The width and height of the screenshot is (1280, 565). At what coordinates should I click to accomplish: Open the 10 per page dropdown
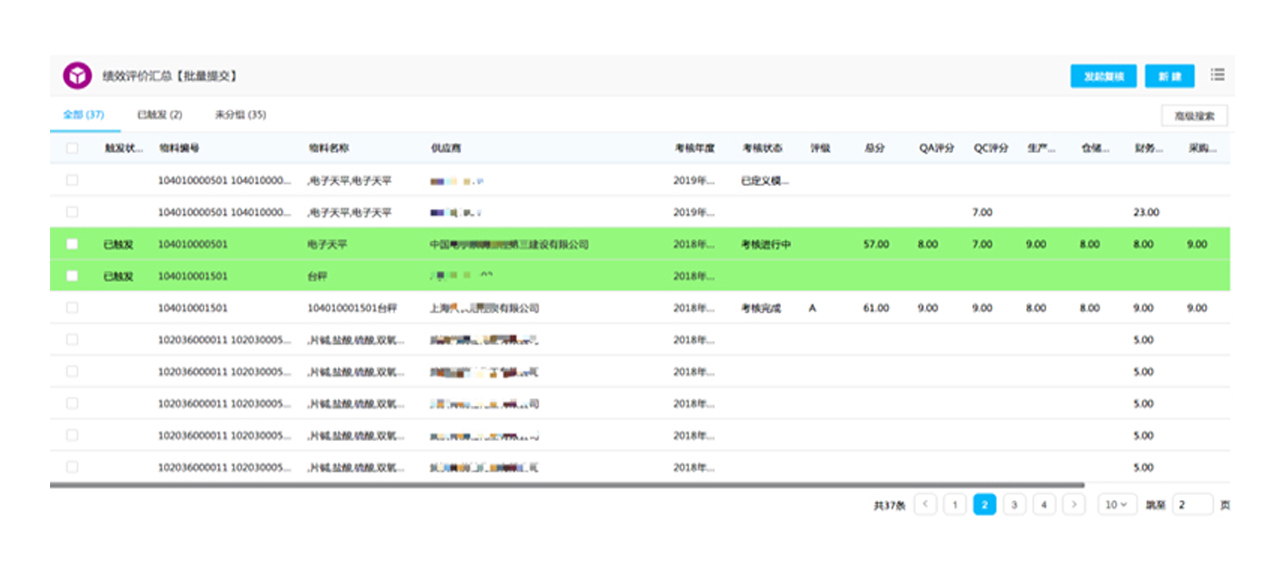1116,505
